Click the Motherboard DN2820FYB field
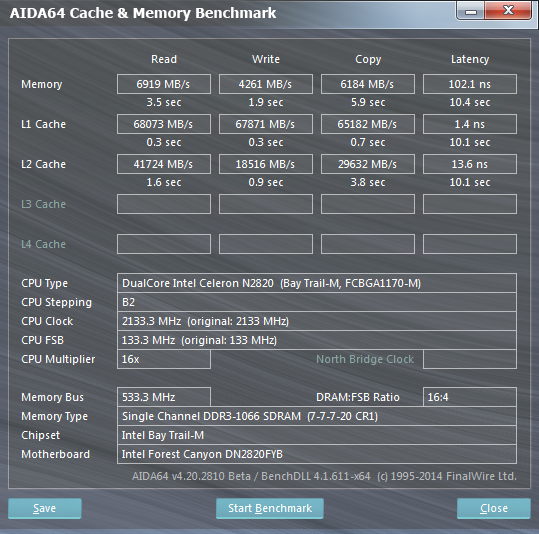This screenshot has height=534, width=539. (317, 454)
